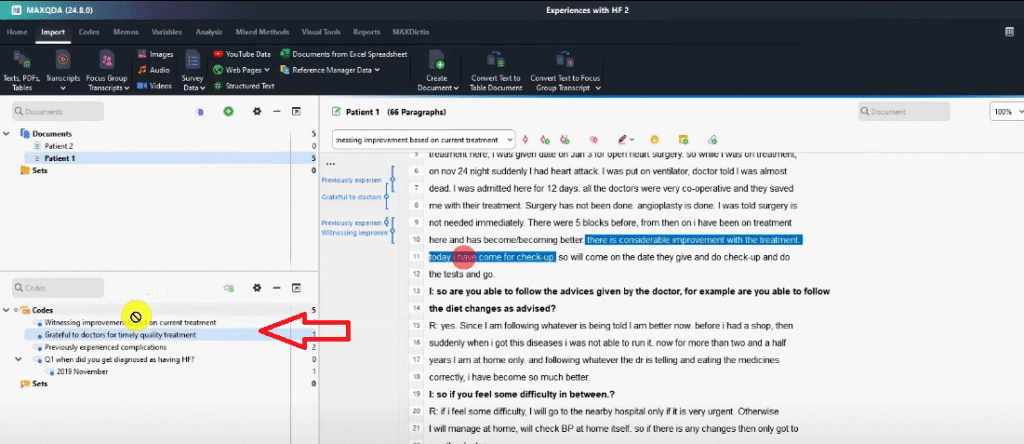
Task: Minimize the Codes panel
Action: pyautogui.click(x=276, y=288)
